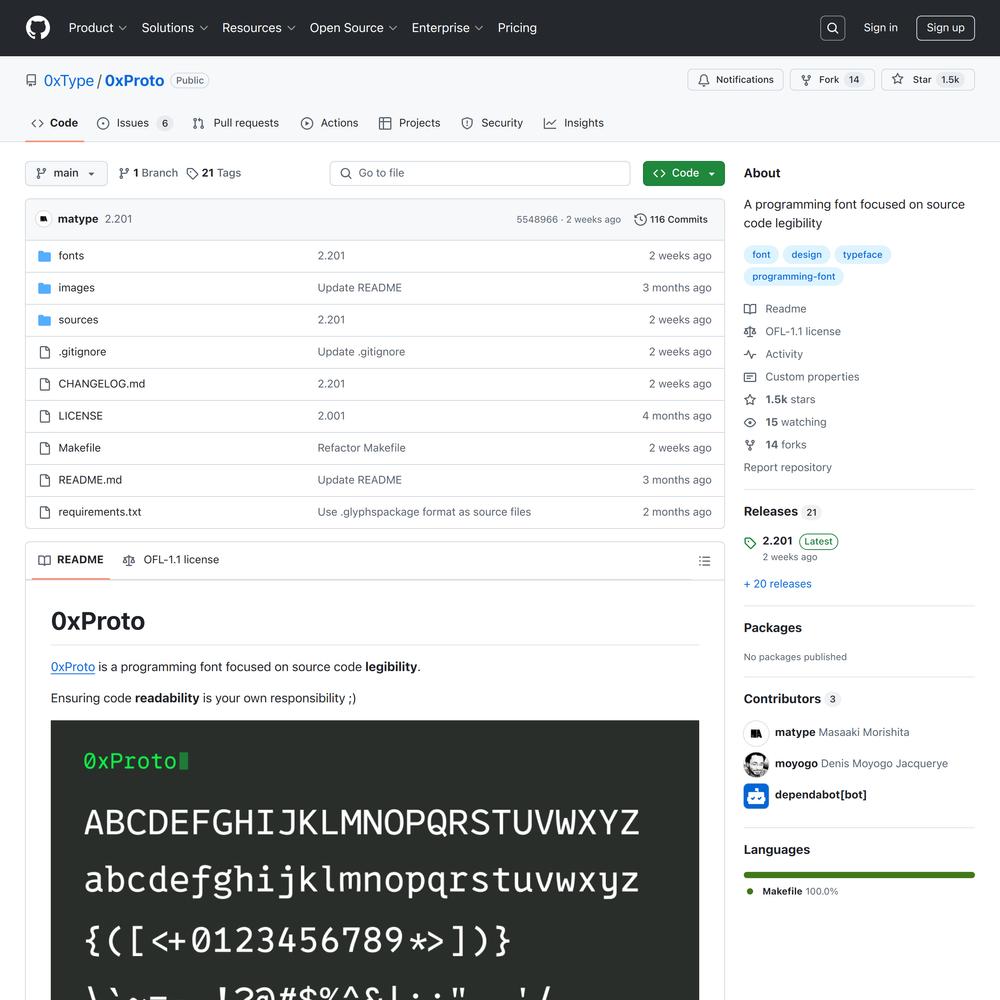
Task: Open the 1 Branch link
Action: pyautogui.click(x=149, y=173)
